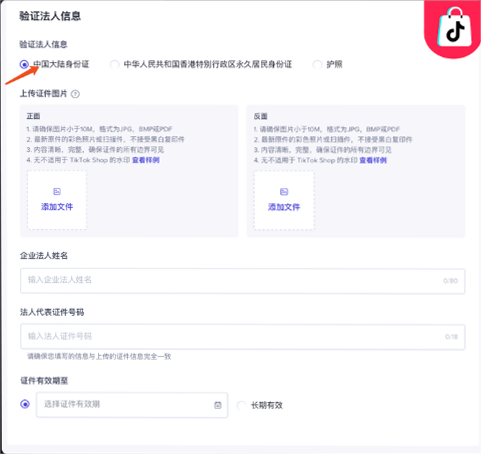
Task: Open 查看样例 link in 反面 section
Action: point(373,160)
